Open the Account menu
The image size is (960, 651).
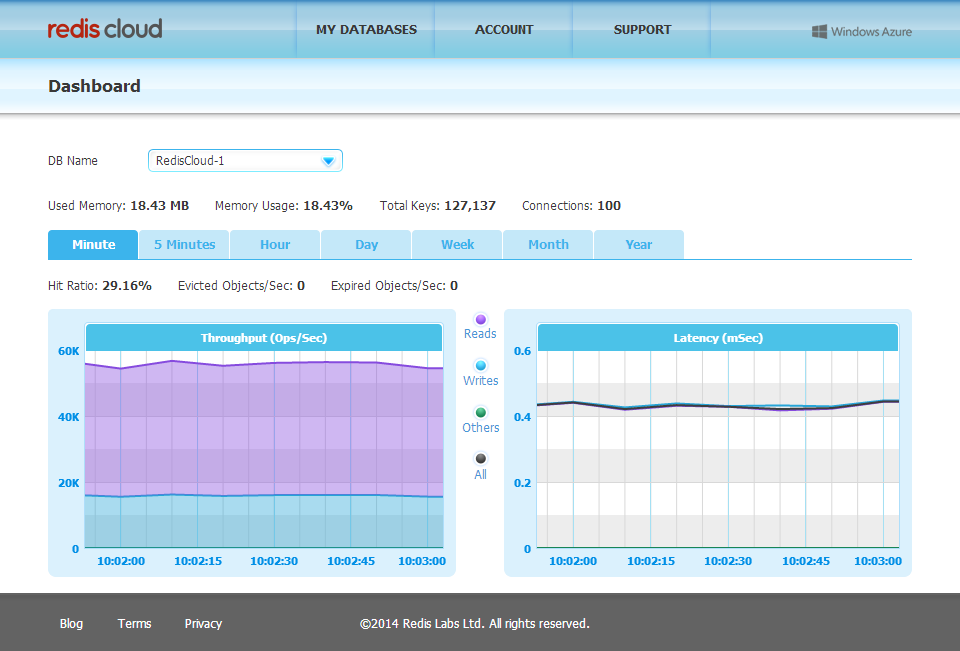(504, 29)
